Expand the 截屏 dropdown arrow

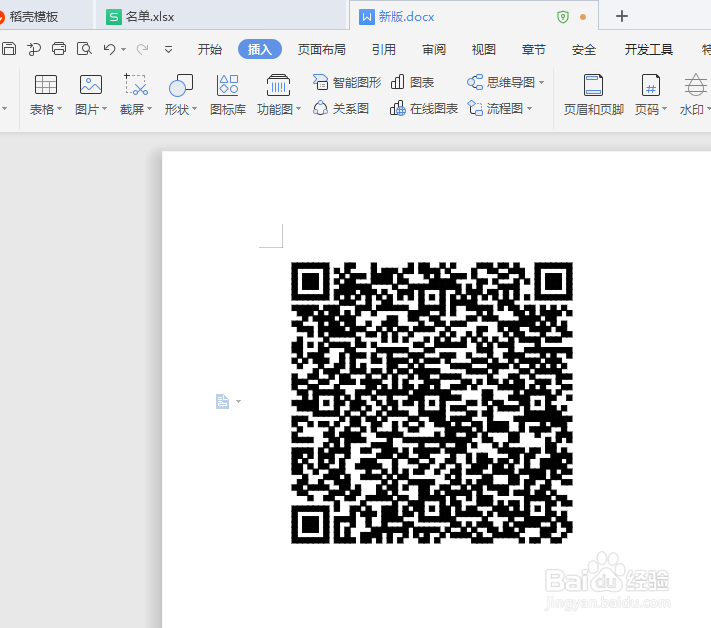click(149, 109)
